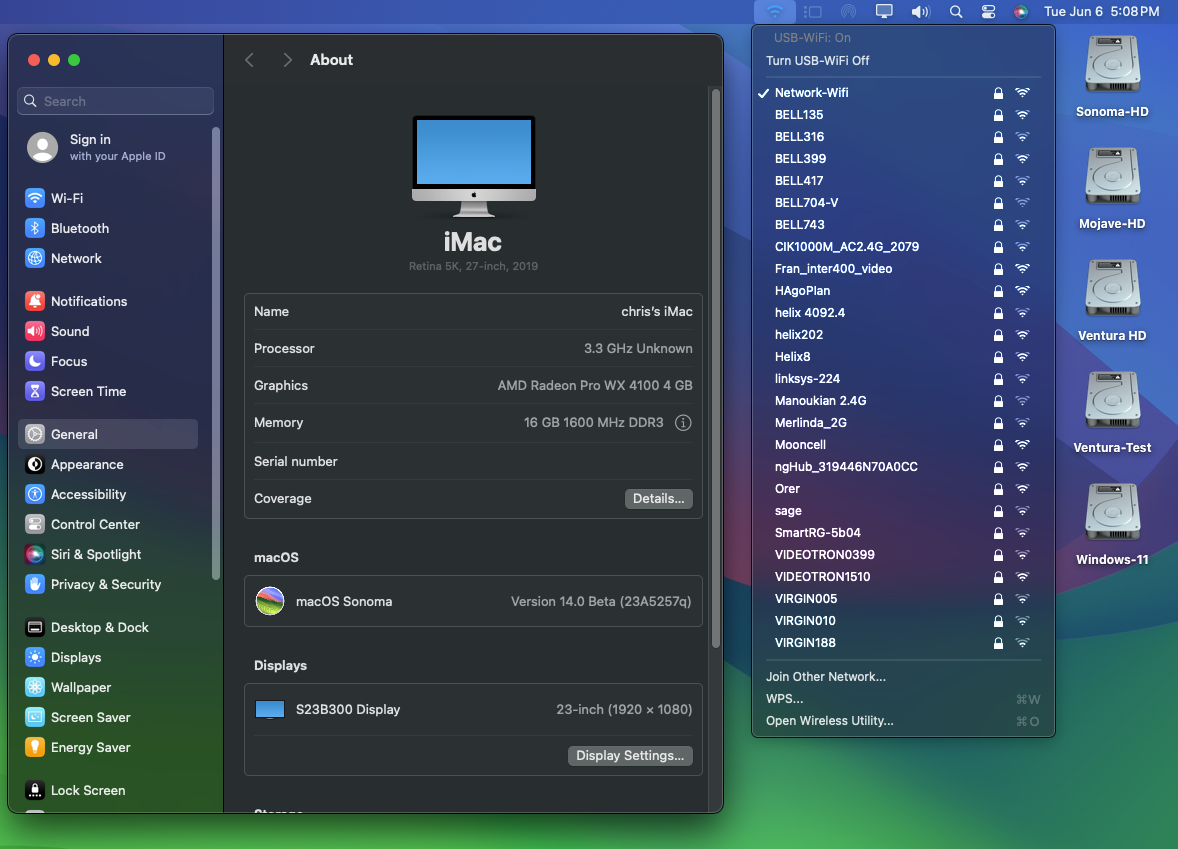Open Control Center in the menu bar

coord(988,12)
